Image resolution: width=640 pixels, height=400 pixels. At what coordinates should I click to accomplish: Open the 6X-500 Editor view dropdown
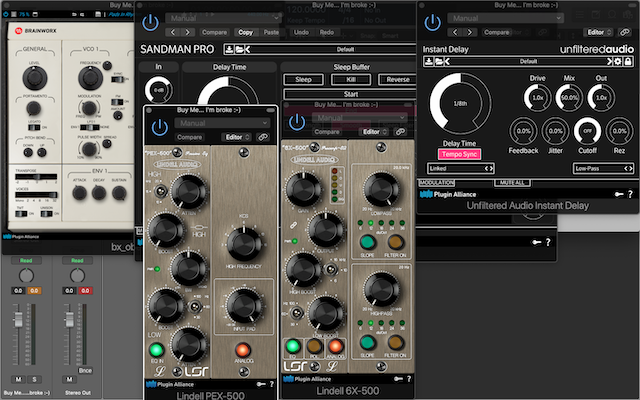click(375, 131)
